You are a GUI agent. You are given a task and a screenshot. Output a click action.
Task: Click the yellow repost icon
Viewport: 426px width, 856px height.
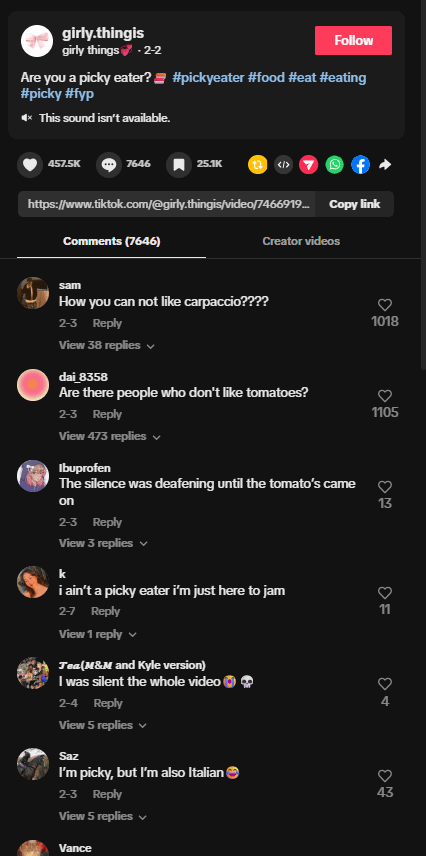click(x=258, y=164)
